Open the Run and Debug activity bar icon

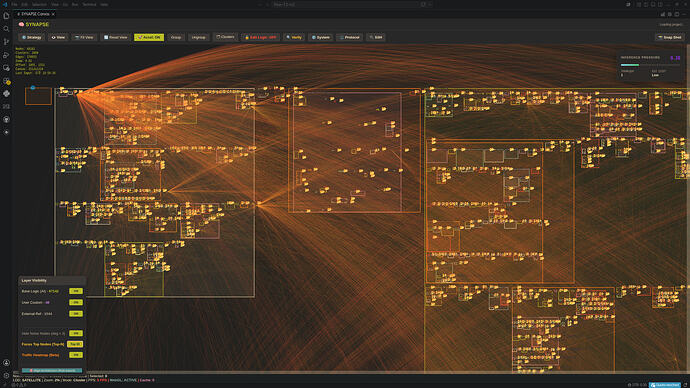(6, 55)
